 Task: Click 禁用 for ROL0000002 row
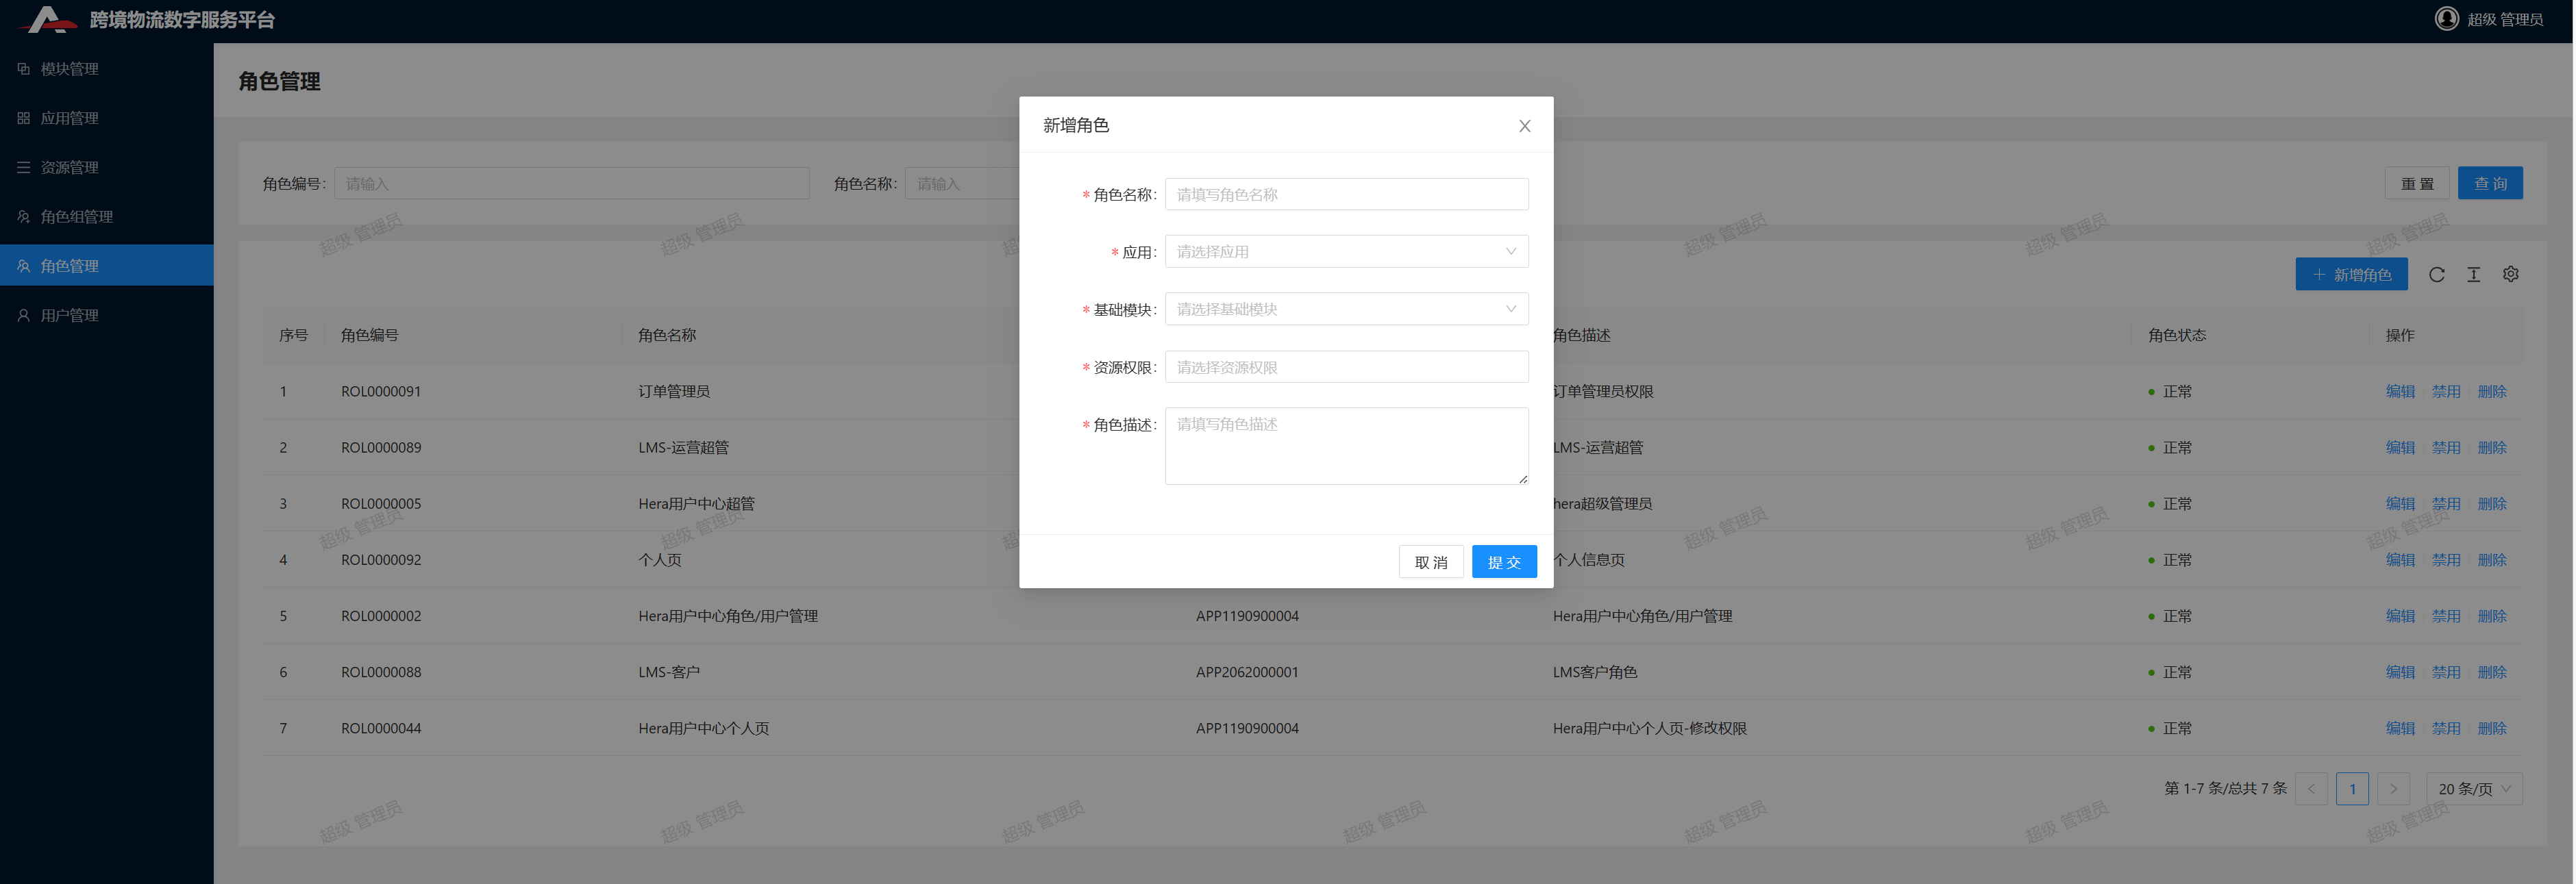point(2445,616)
